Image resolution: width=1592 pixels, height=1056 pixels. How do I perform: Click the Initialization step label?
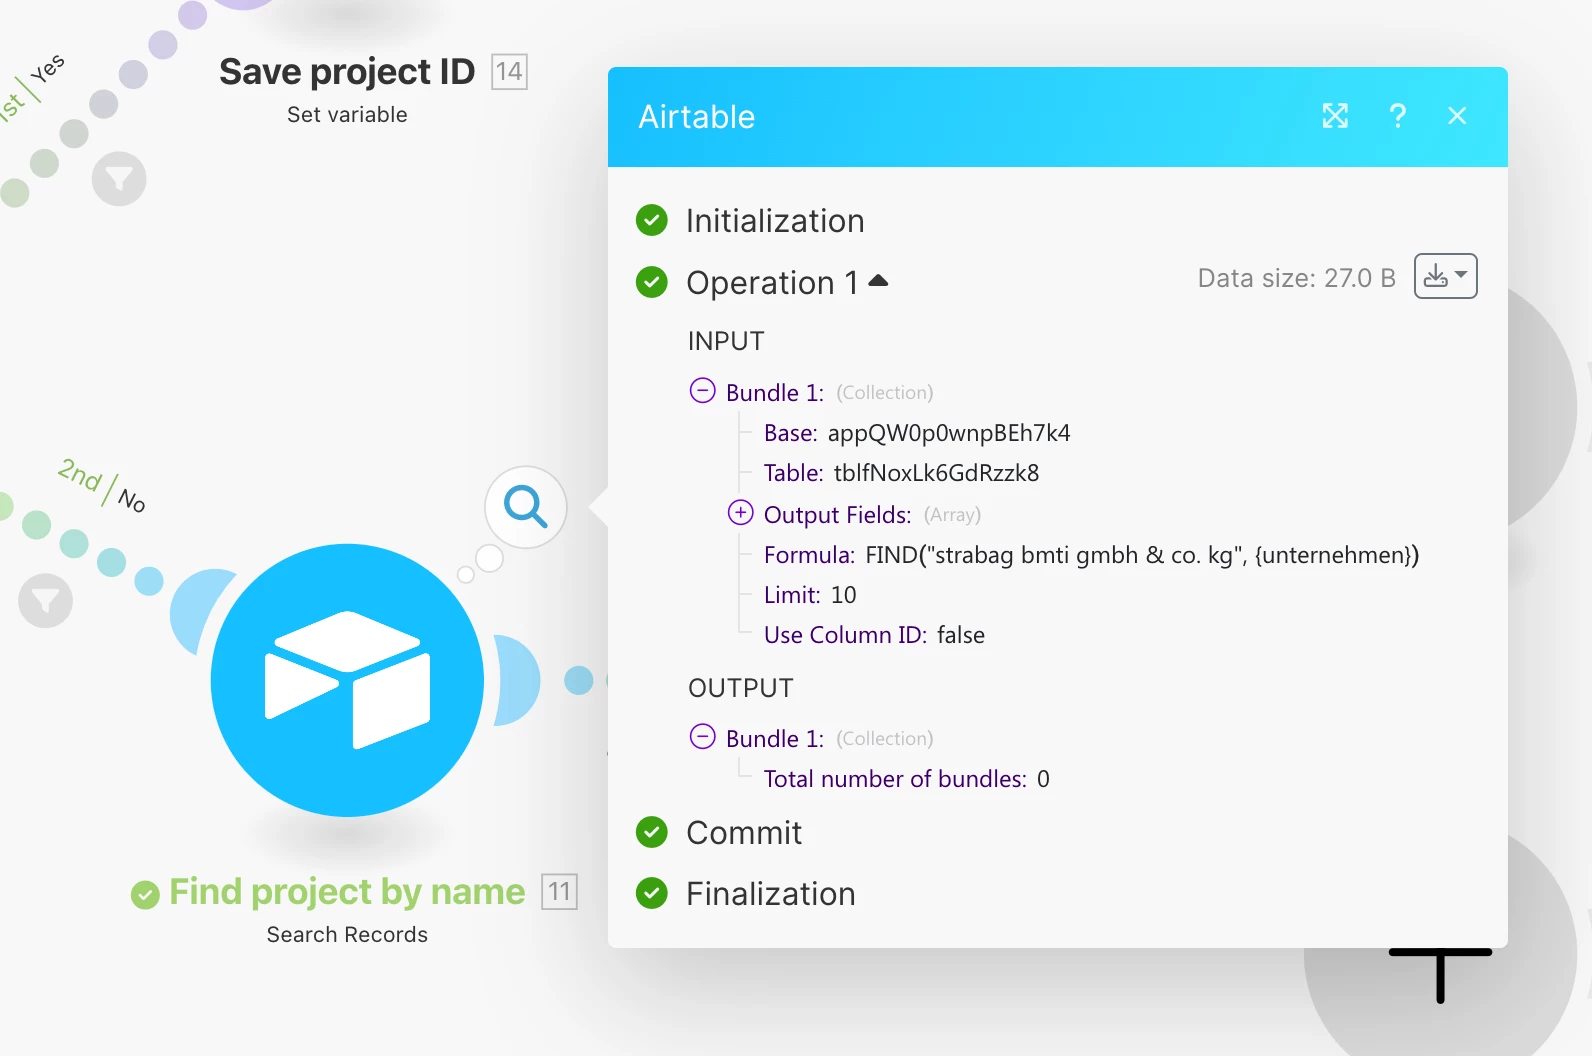click(775, 221)
